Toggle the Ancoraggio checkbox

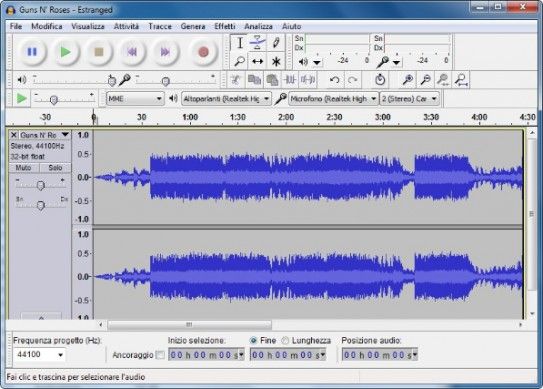pyautogui.click(x=160, y=355)
